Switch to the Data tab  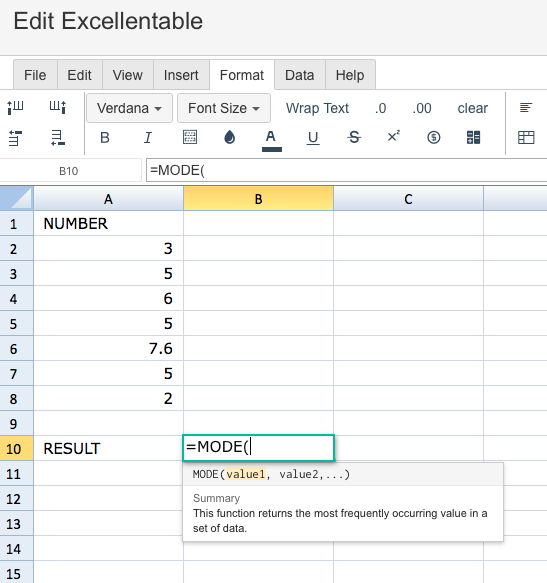click(300, 75)
